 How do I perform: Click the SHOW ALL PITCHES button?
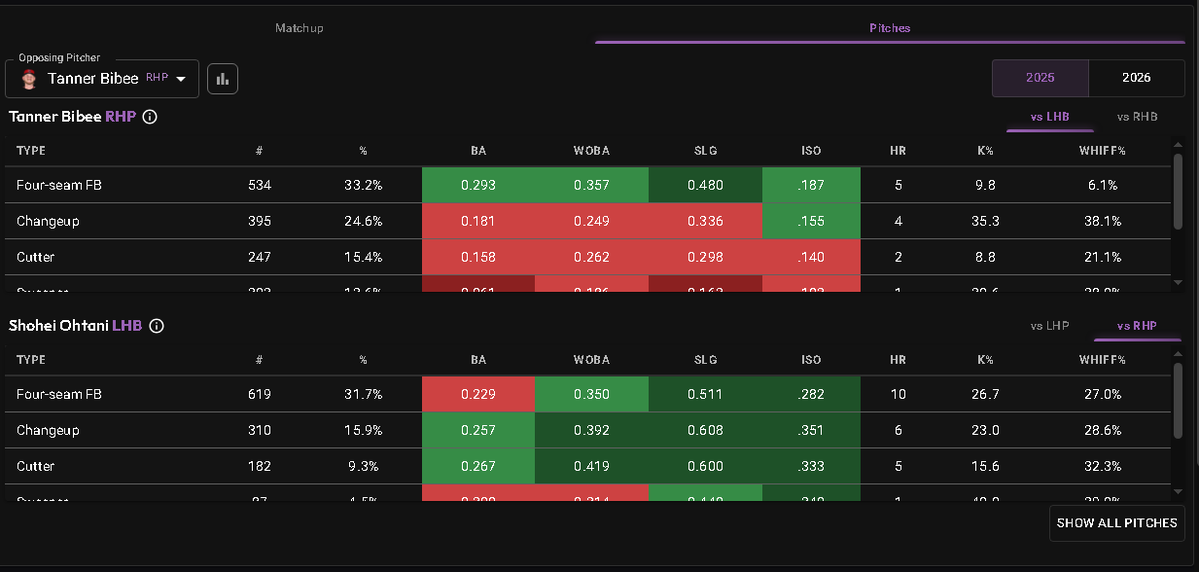(x=1116, y=524)
